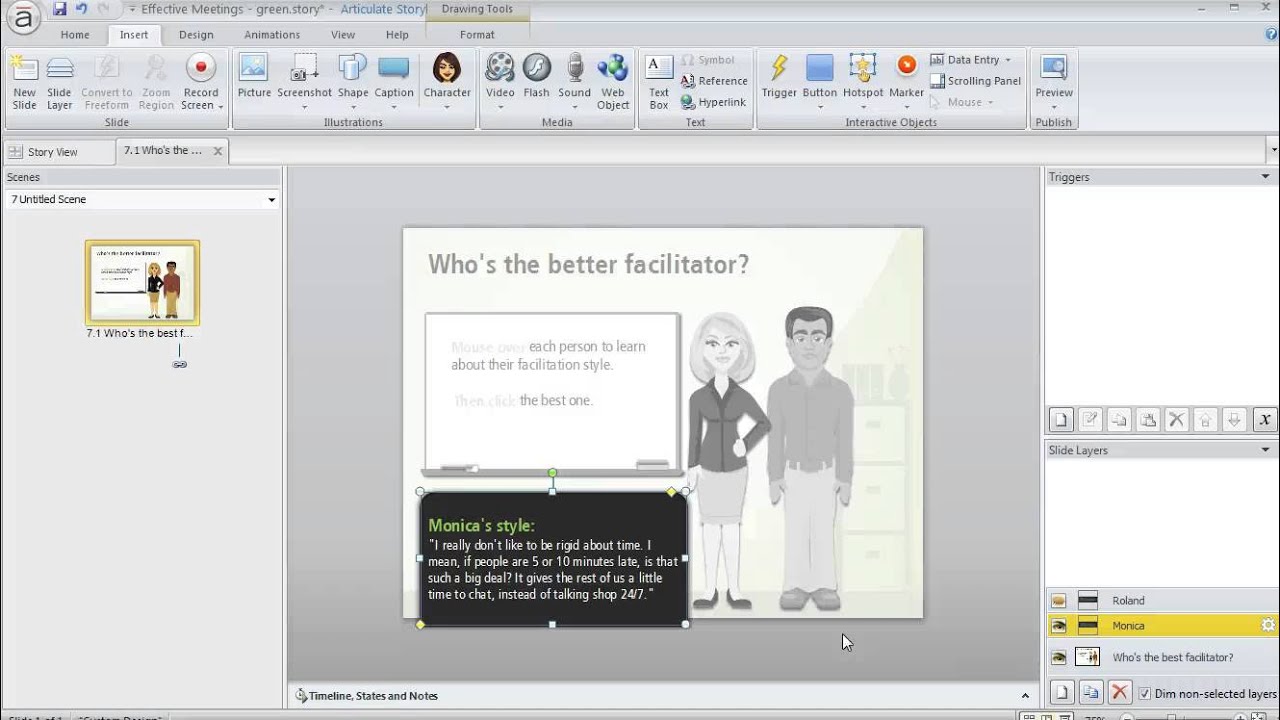Click the slide title Who's the better facilitator
Image resolution: width=1280 pixels, height=720 pixels.
[x=588, y=264]
